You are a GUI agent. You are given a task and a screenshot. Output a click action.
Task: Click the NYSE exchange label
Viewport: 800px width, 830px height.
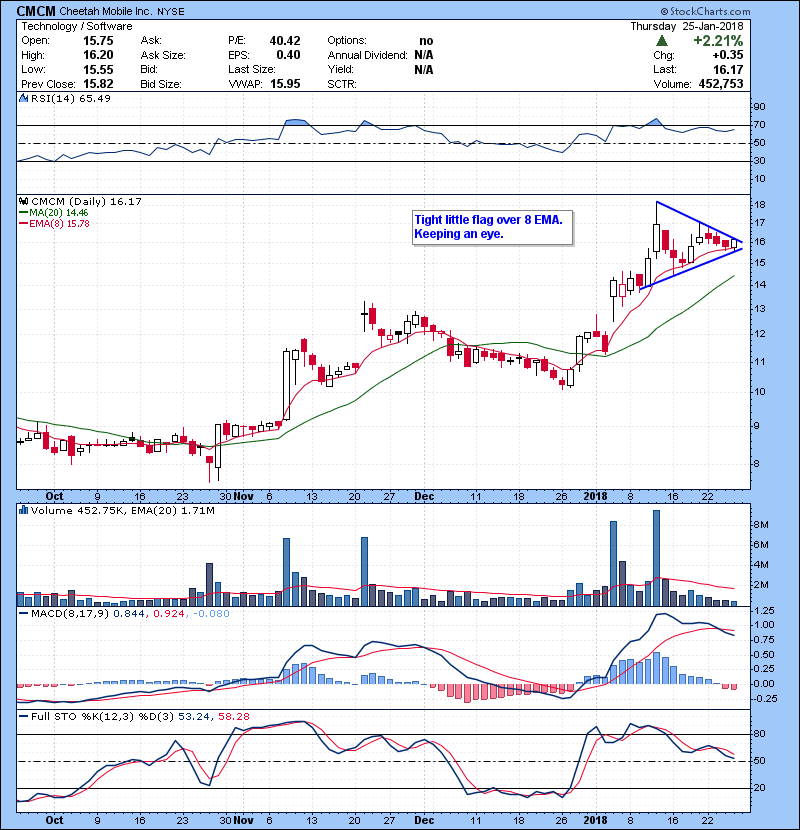click(170, 12)
